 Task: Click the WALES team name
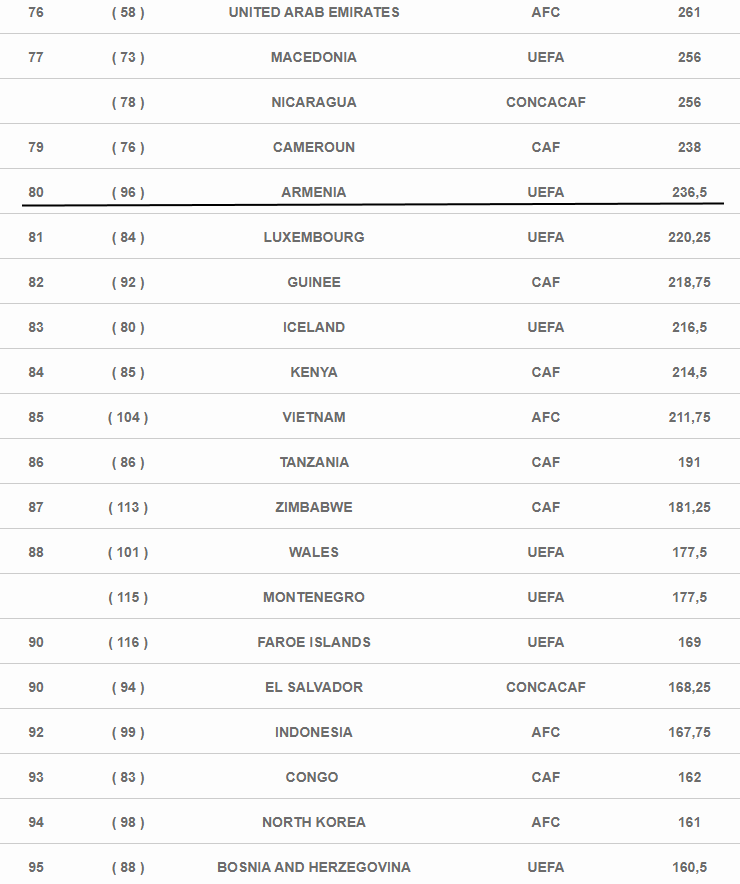[x=314, y=552]
